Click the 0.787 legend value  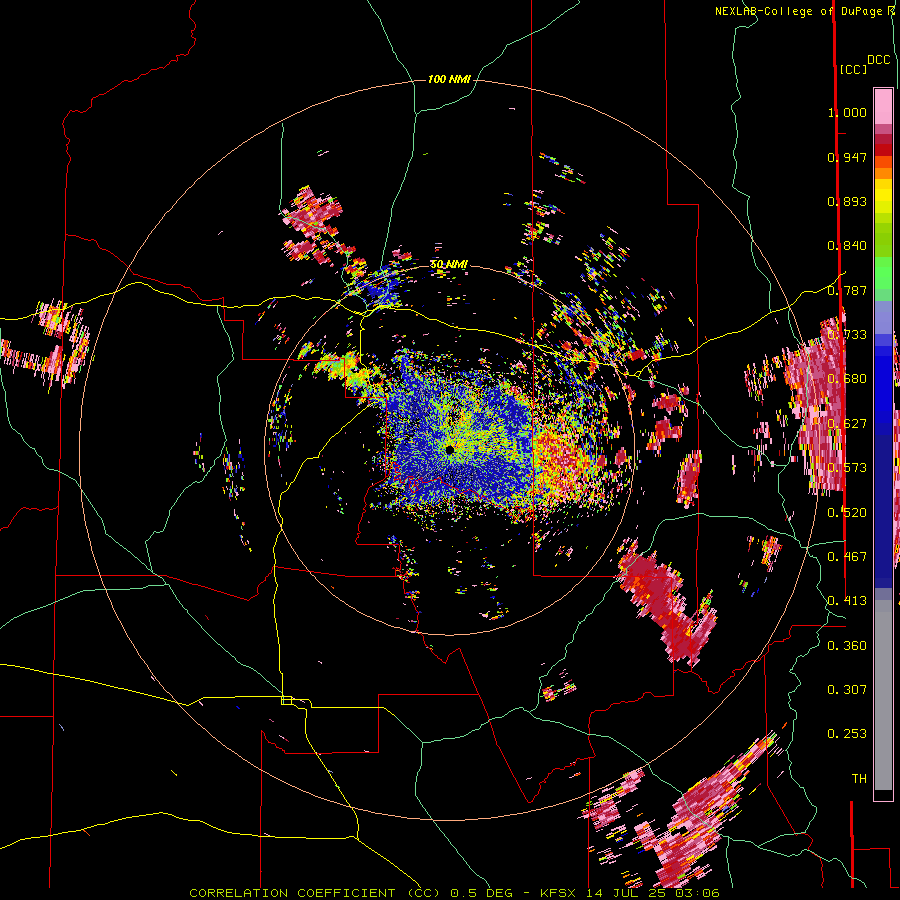pyautogui.click(x=847, y=290)
